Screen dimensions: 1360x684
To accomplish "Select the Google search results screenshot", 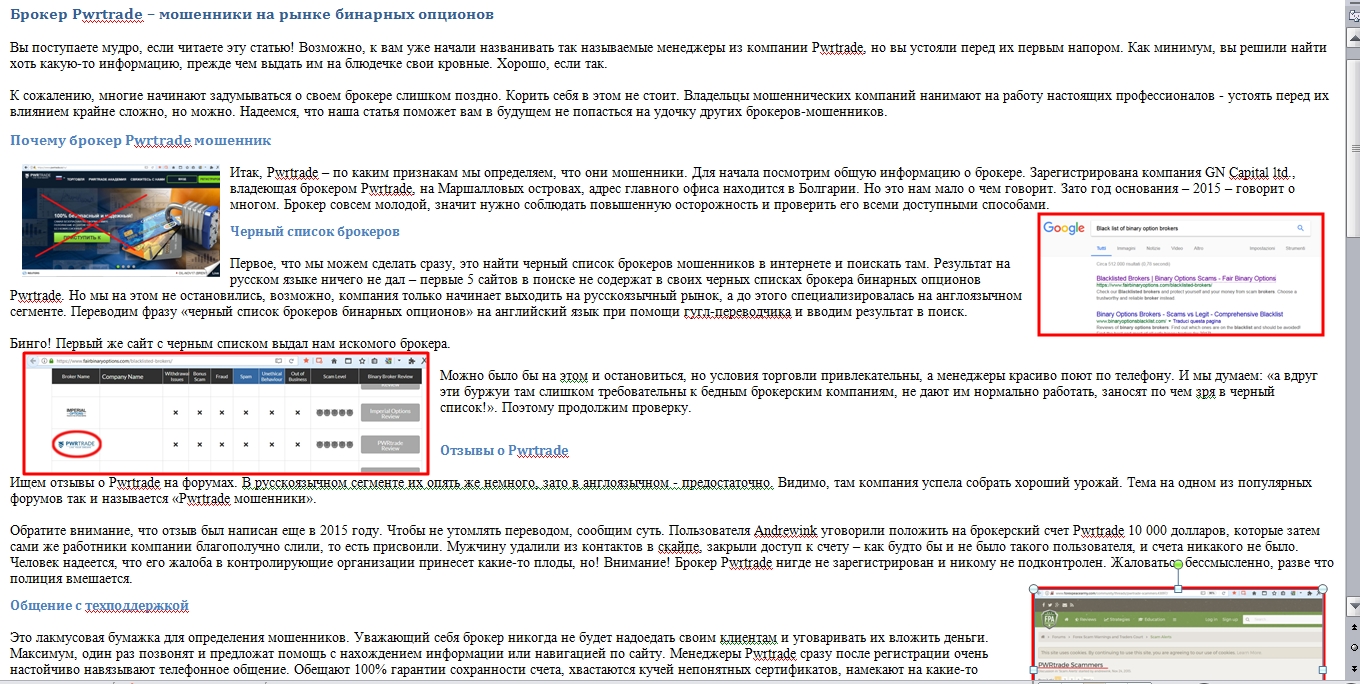I will (x=1180, y=274).
